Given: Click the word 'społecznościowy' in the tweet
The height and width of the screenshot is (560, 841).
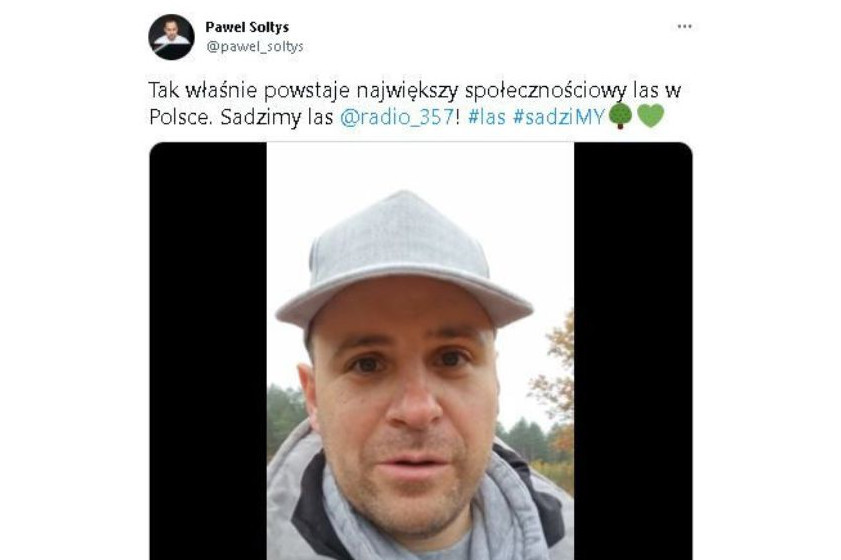Looking at the screenshot, I should click(x=545, y=90).
